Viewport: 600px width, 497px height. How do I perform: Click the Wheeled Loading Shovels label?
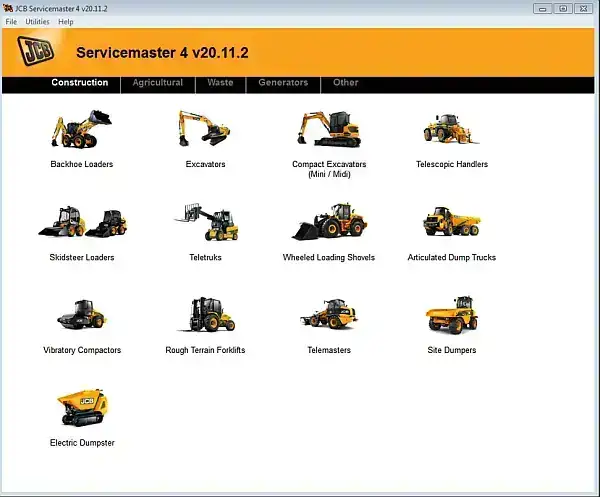329,257
